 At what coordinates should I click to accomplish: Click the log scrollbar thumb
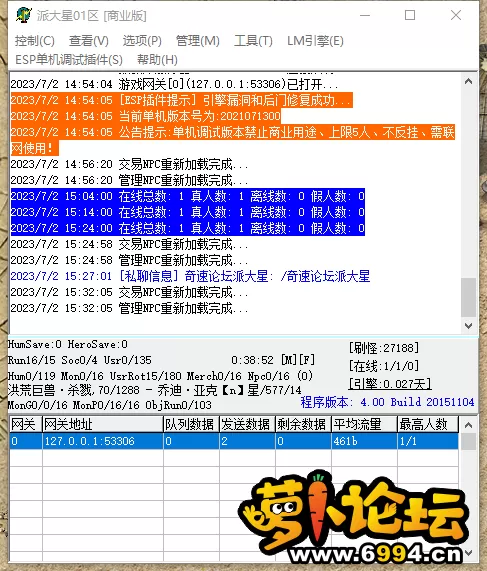point(468,298)
